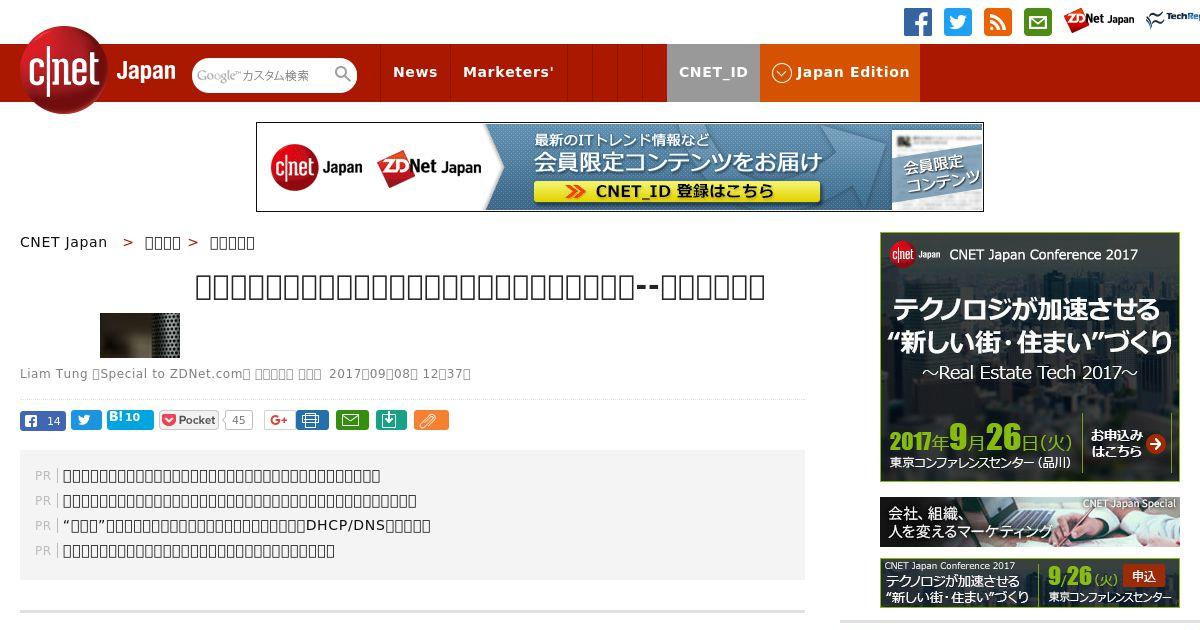Screen dimensions: 1200x630
Task: Open the CNET_ID tab
Action: [713, 72]
